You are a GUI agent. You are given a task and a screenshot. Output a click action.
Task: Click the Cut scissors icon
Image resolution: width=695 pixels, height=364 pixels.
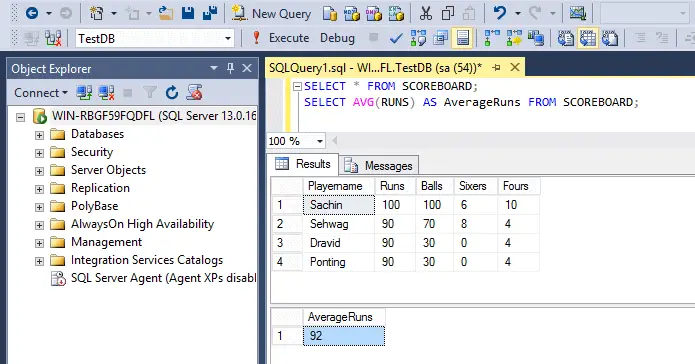(x=426, y=14)
